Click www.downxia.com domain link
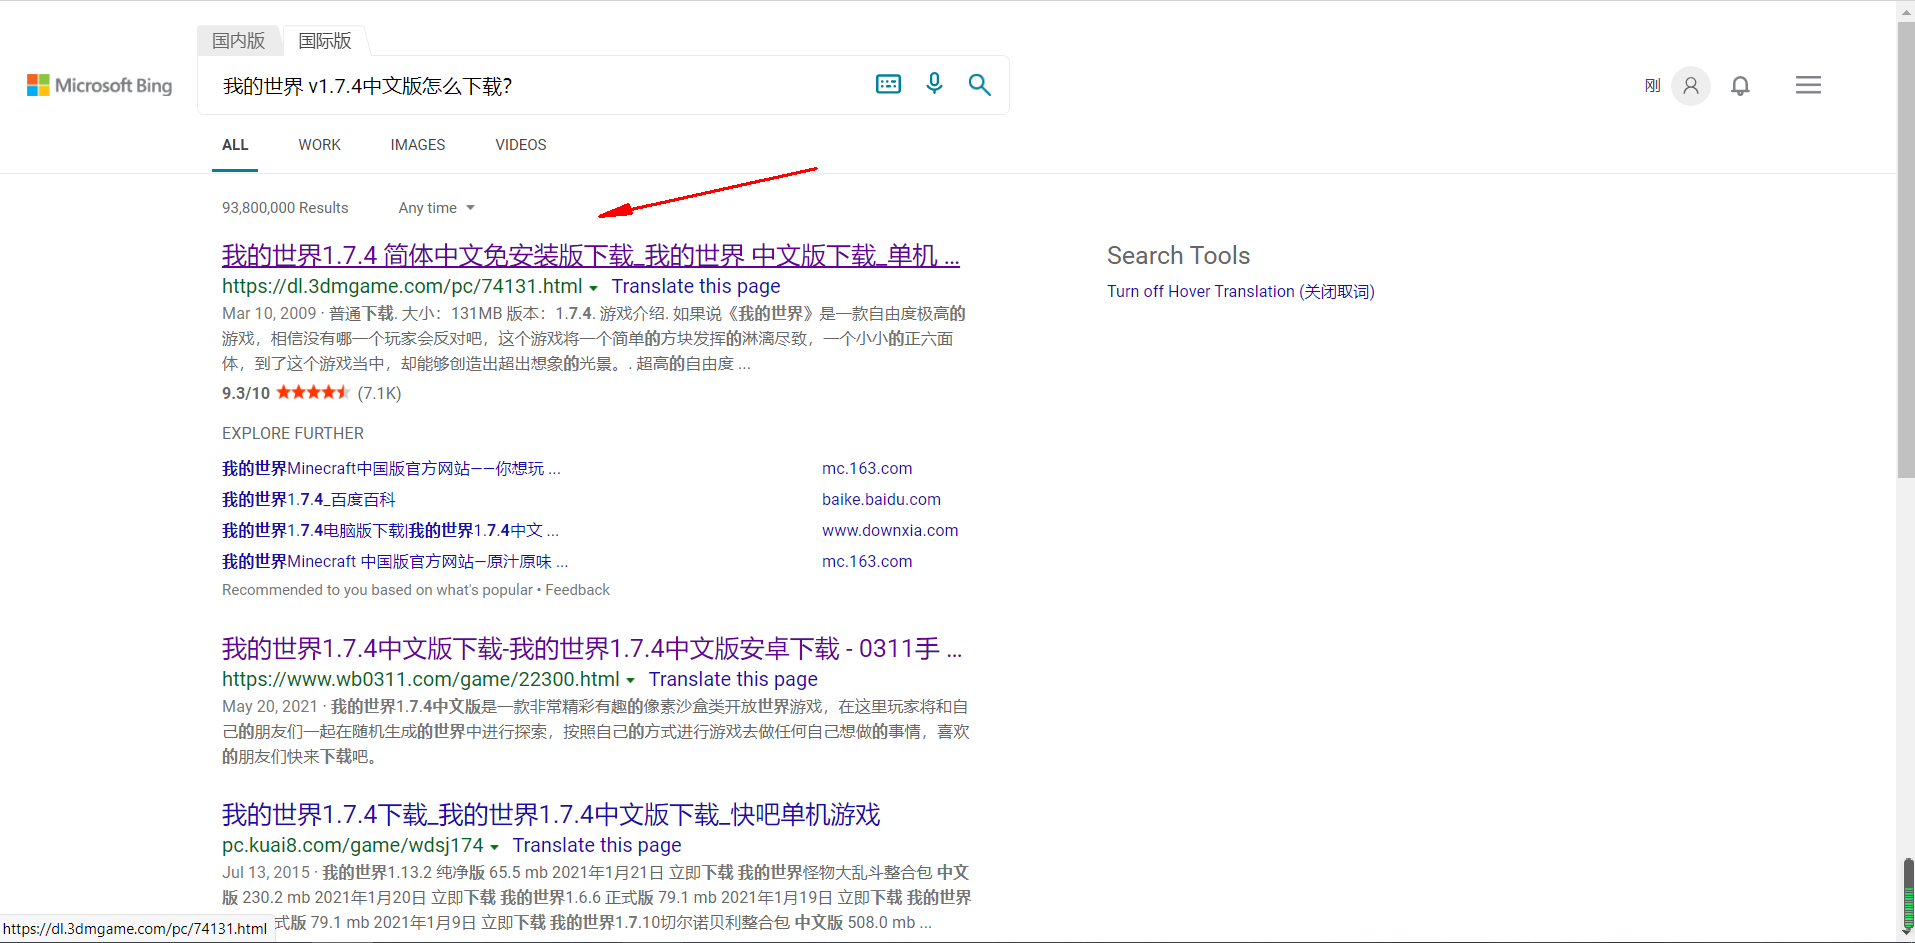The image size is (1915, 943). pos(890,530)
